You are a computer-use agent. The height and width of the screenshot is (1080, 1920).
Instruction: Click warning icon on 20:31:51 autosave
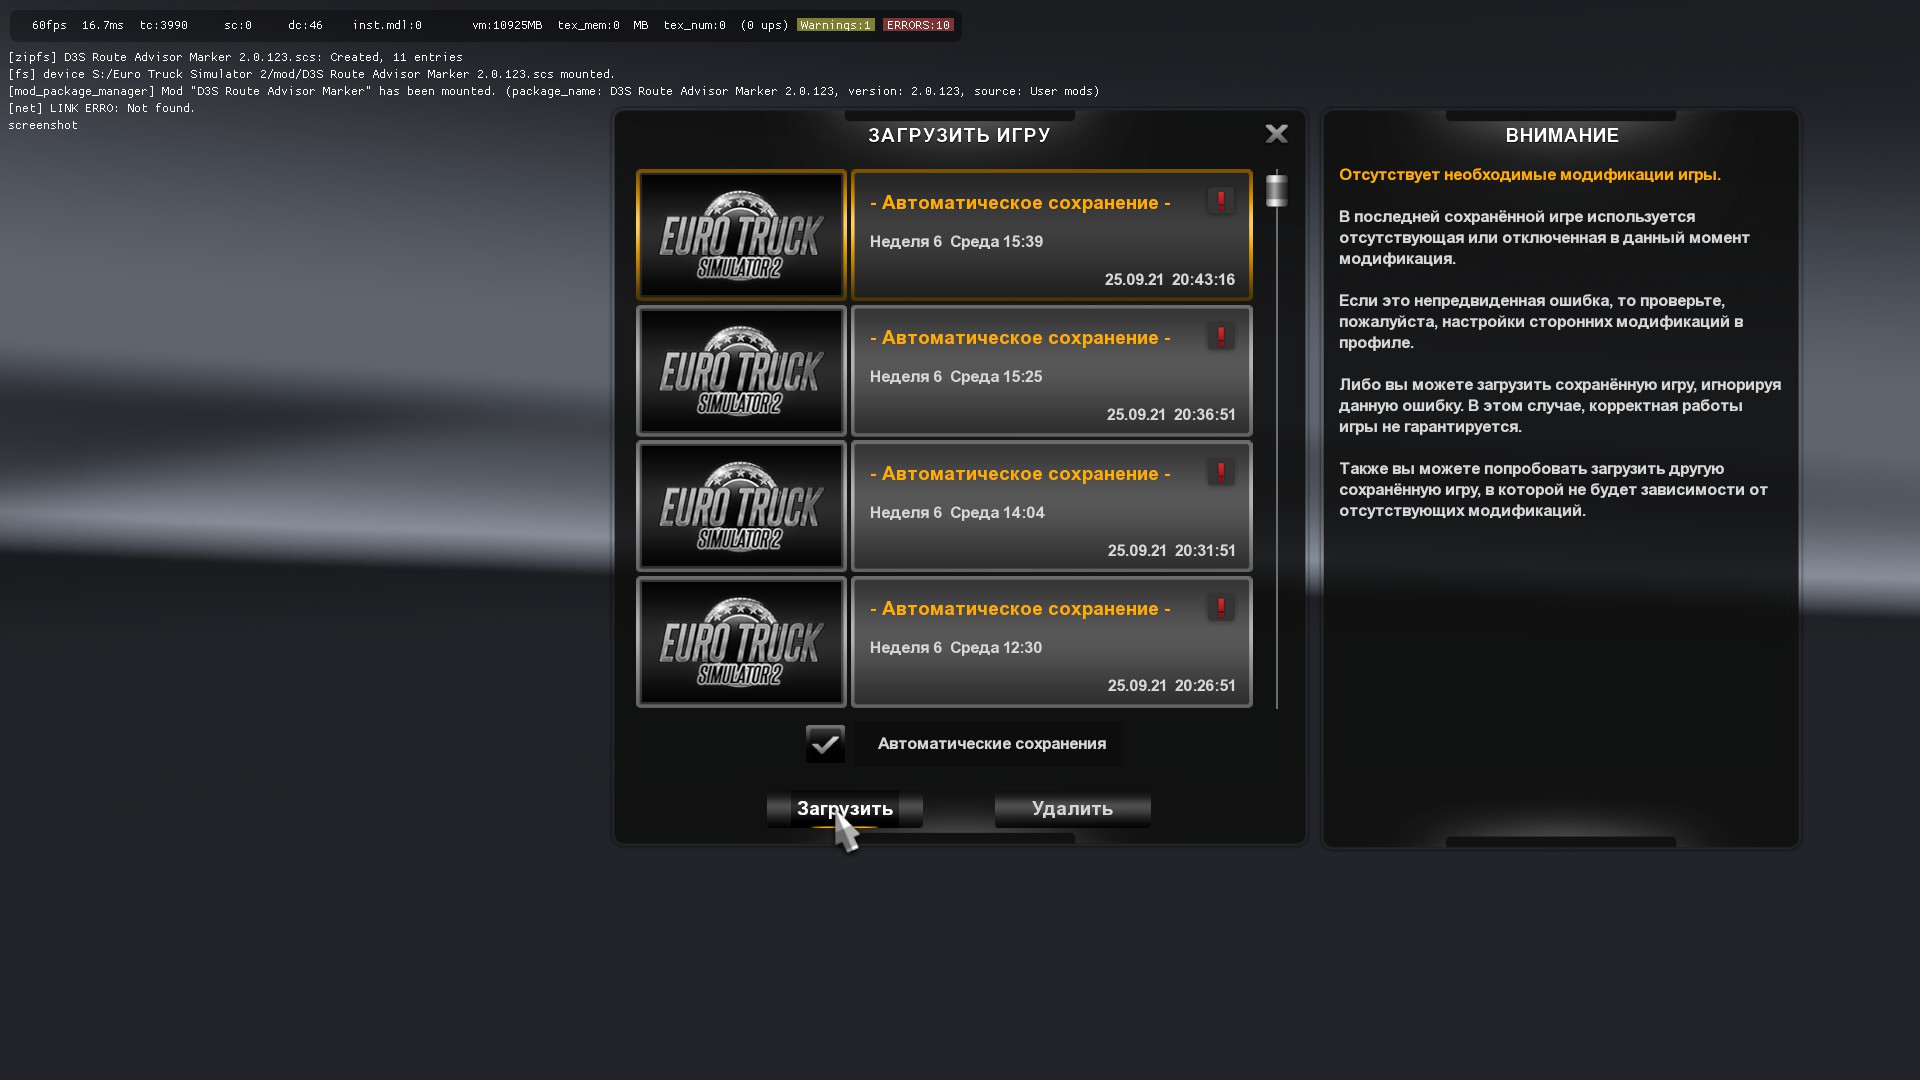coord(1220,472)
